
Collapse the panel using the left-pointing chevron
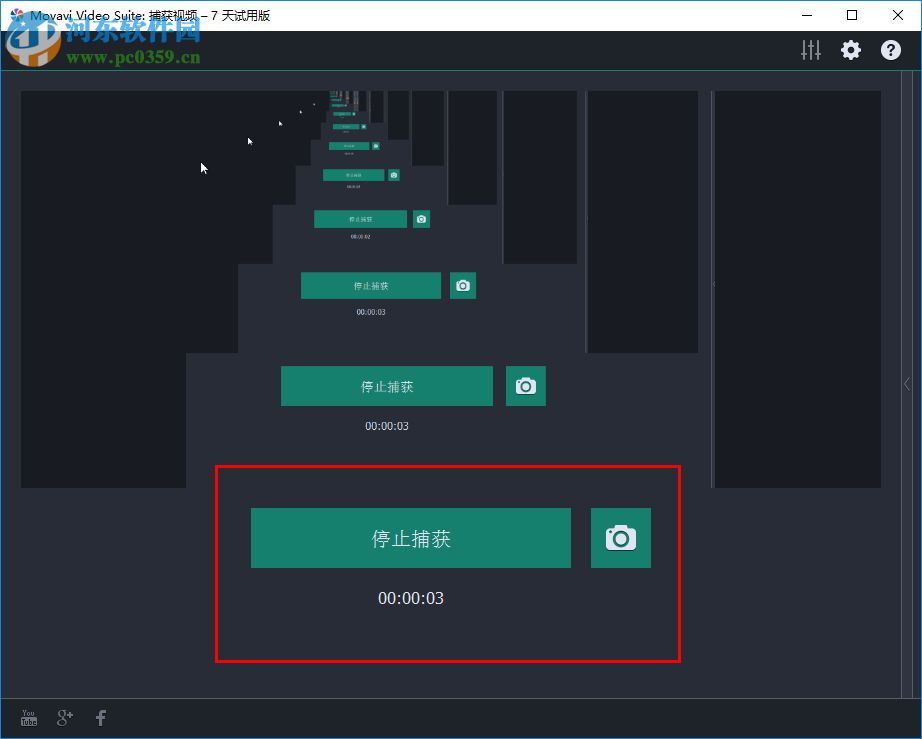pyautogui.click(x=906, y=383)
